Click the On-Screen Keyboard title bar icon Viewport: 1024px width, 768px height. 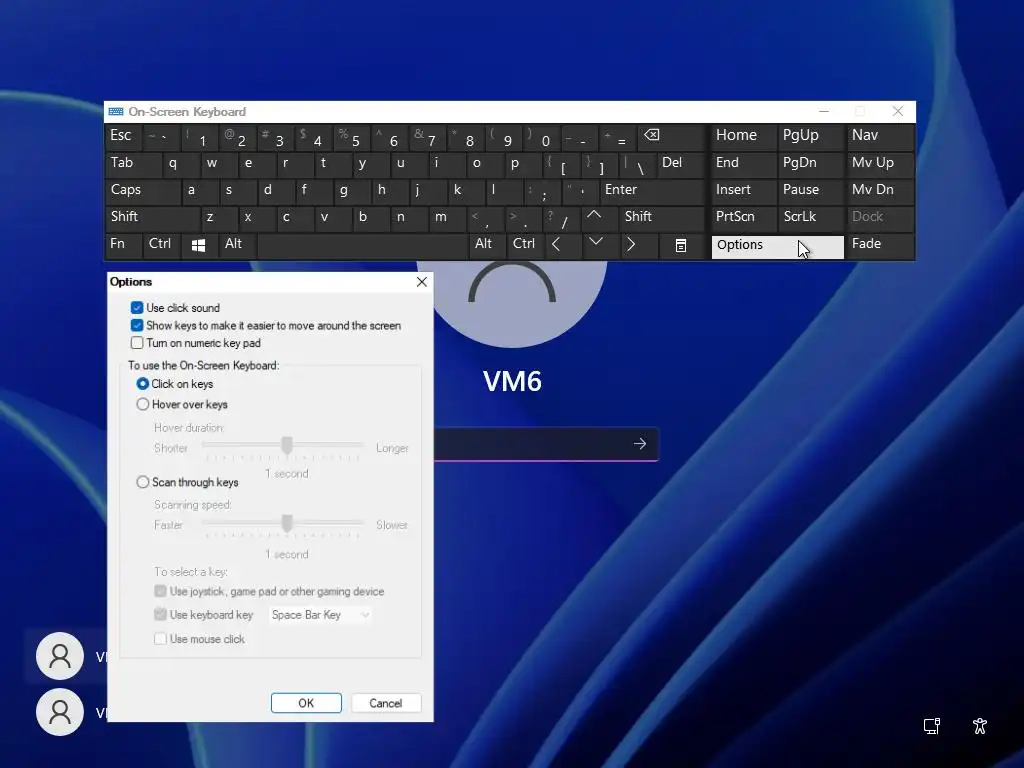tap(116, 112)
